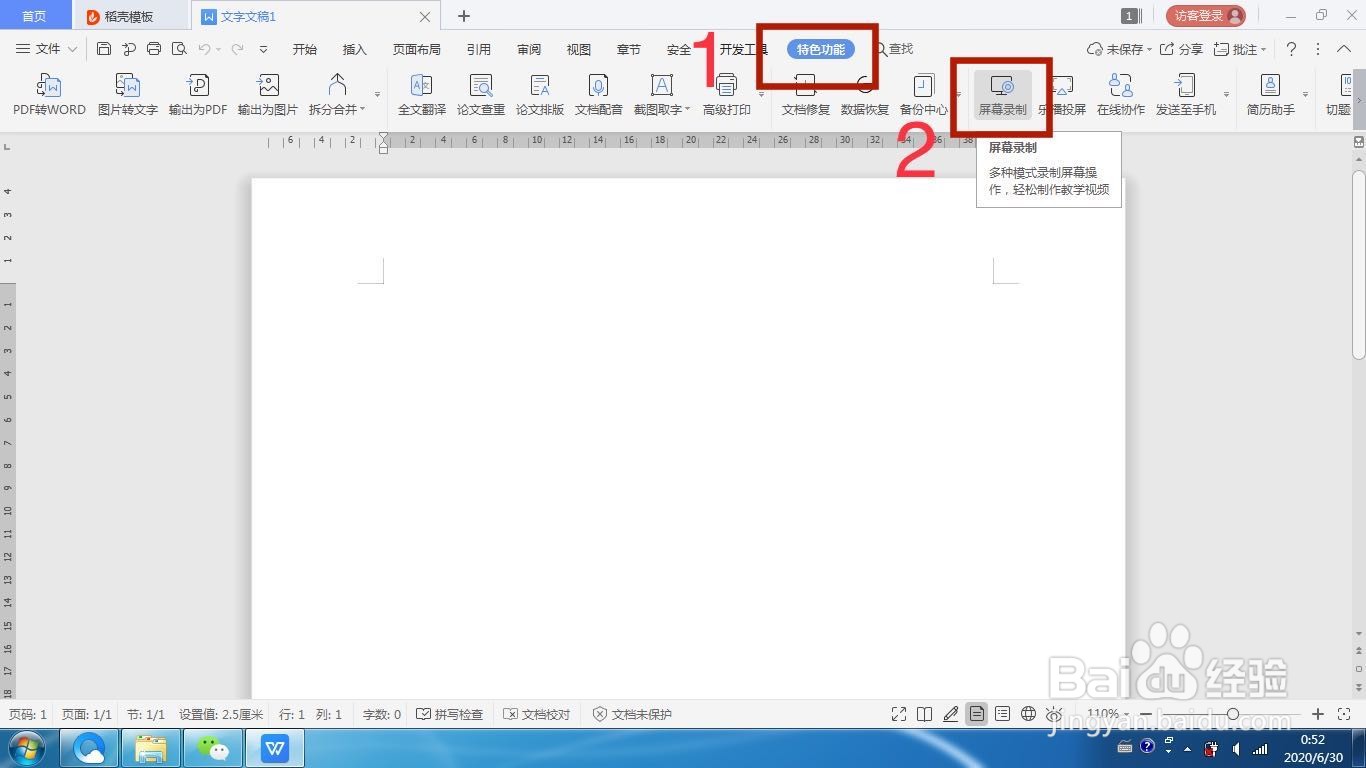Viewport: 1366px width, 768px height.
Task: Open the help question mark button
Action: pyautogui.click(x=1292, y=49)
